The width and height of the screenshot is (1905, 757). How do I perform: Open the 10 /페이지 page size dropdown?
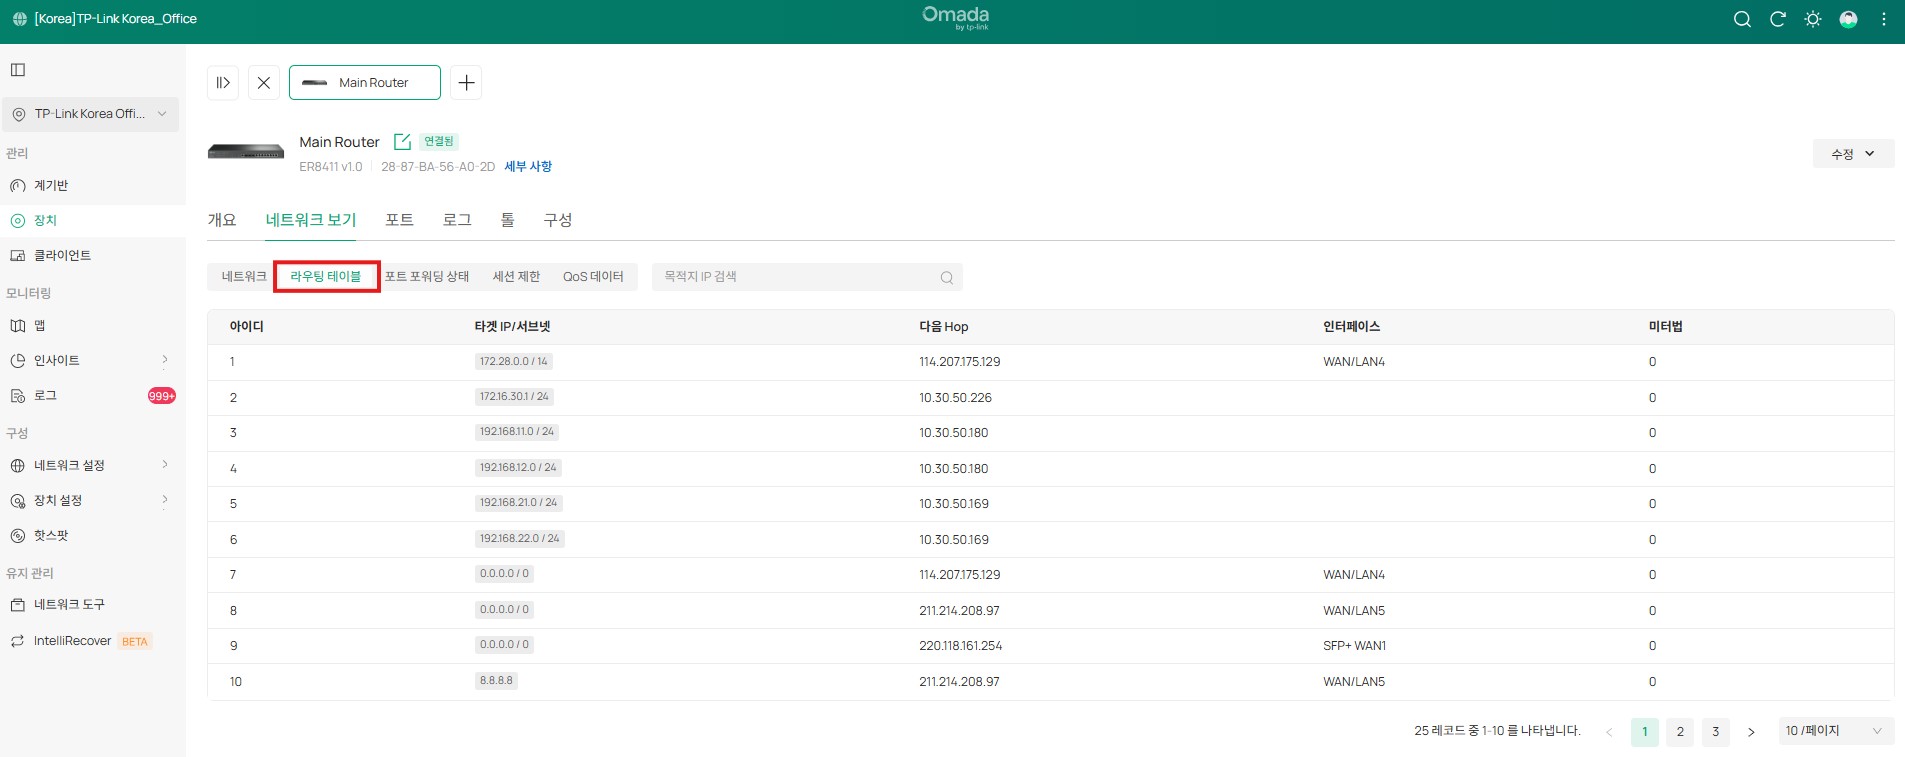pos(1833,731)
